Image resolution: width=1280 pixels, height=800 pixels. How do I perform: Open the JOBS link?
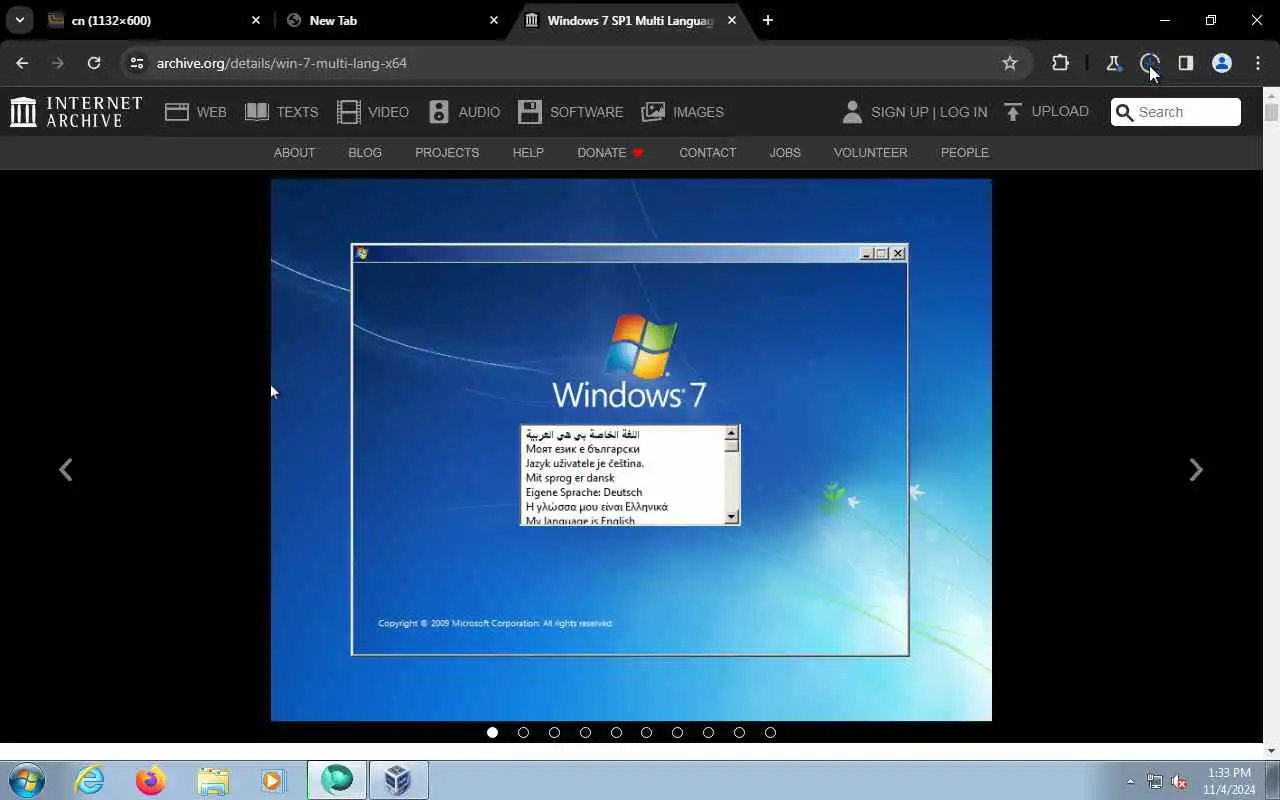(785, 153)
